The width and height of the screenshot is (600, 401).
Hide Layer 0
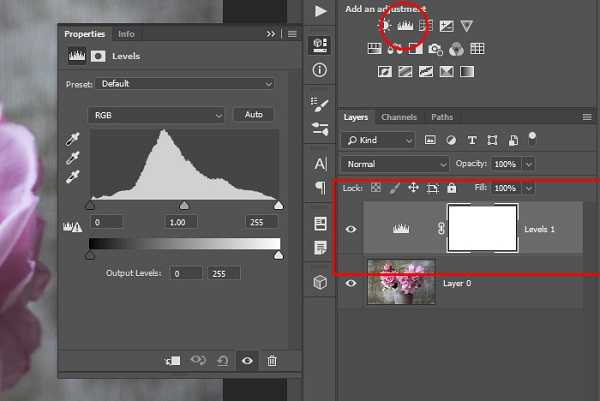(351, 283)
